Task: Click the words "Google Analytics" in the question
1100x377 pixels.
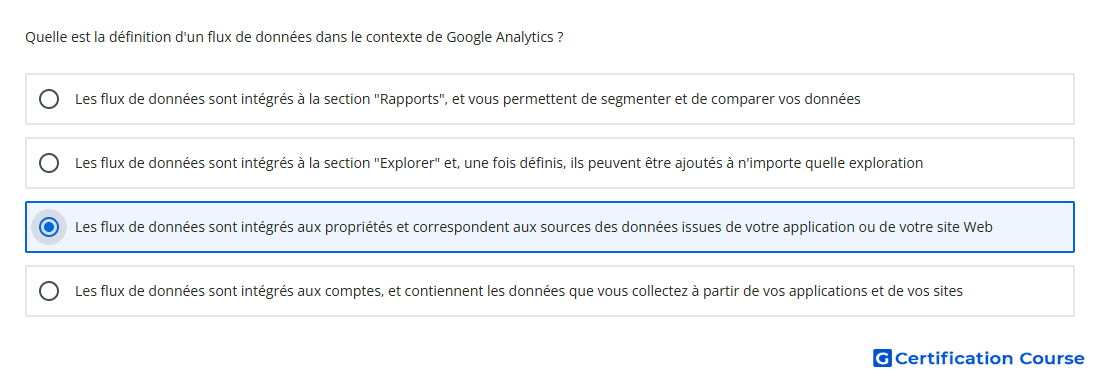Action: [x=499, y=37]
